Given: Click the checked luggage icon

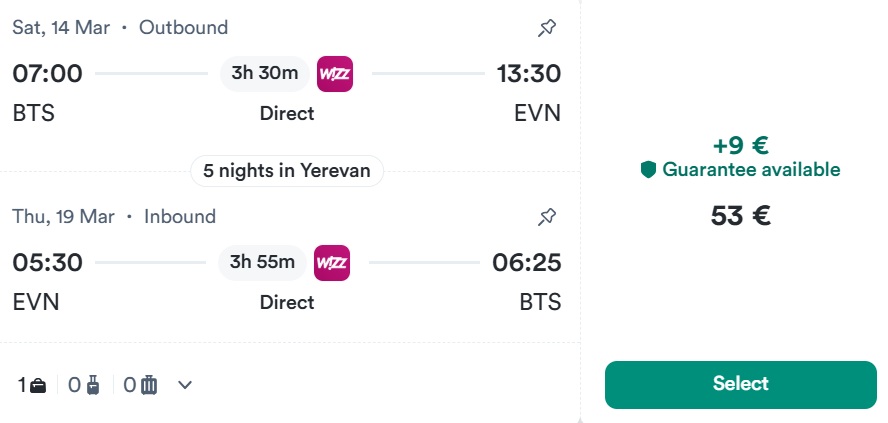Looking at the screenshot, I should (x=150, y=385).
